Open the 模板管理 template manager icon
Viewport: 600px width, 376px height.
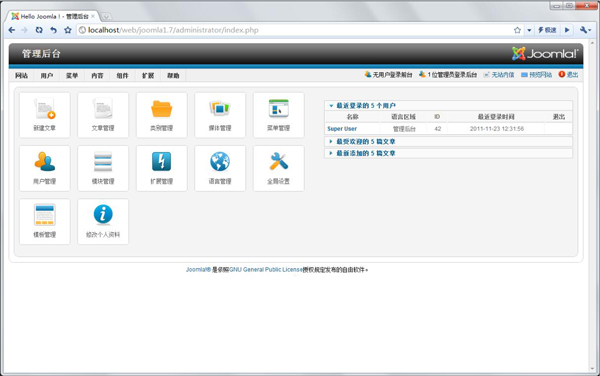pos(44,221)
